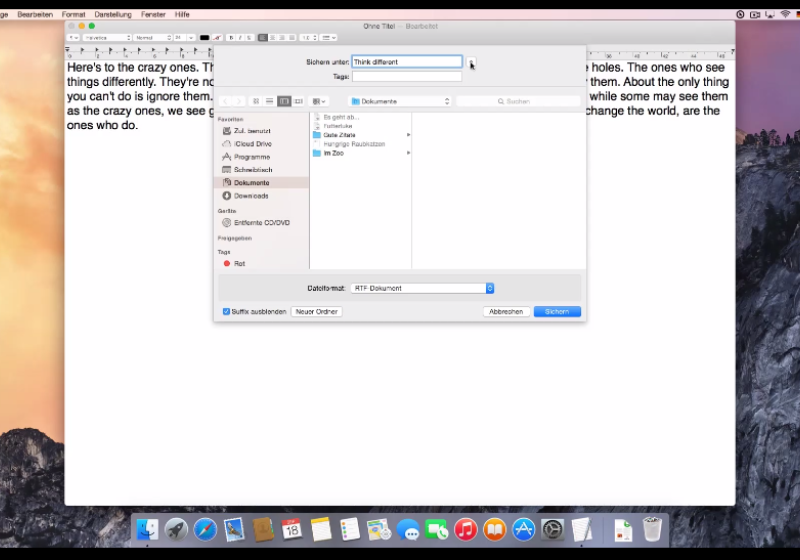This screenshot has width=800, height=560.
Task: Open Safari compass icon in Dock
Action: click(x=205, y=529)
